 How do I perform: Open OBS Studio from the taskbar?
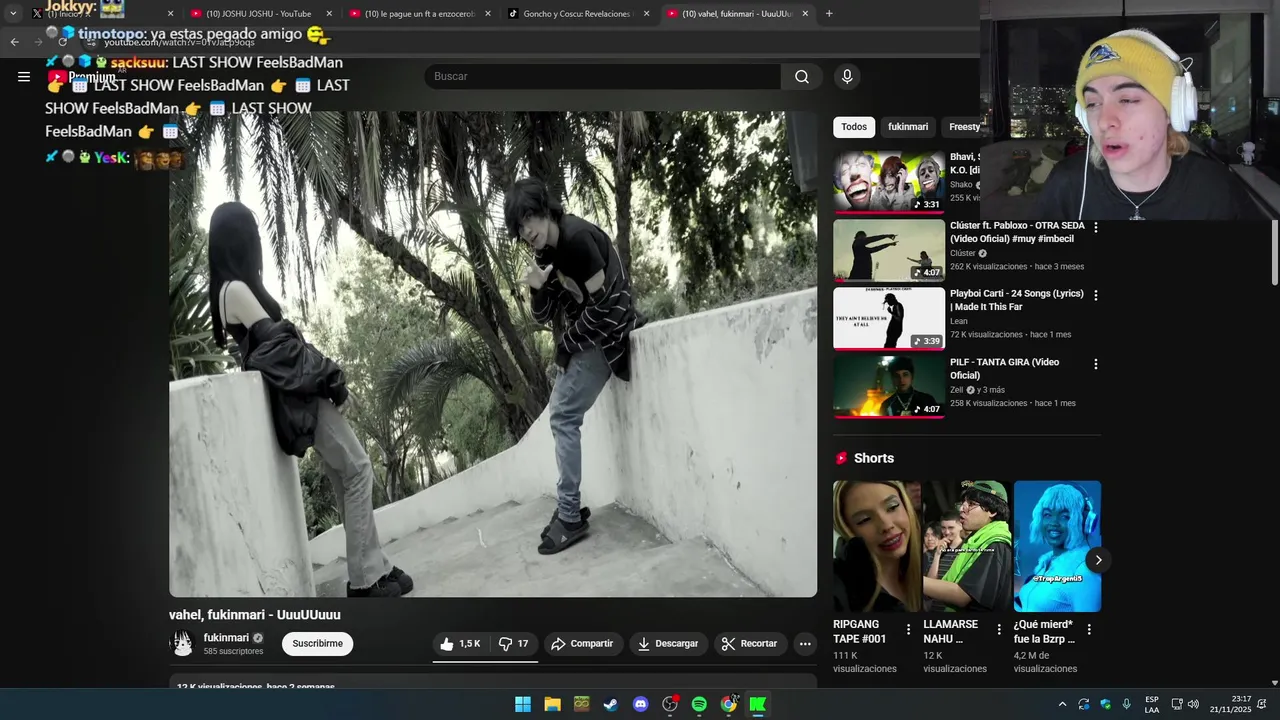click(x=670, y=704)
